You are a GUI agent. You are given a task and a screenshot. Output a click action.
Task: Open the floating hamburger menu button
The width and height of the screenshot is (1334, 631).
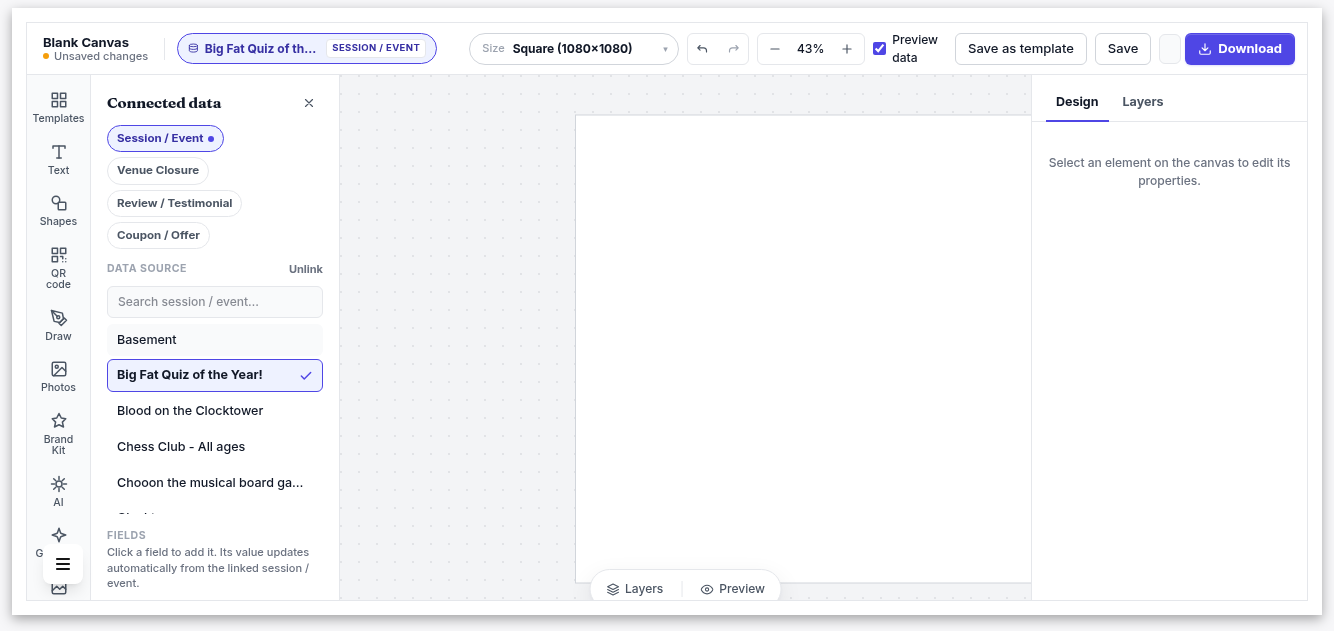(x=63, y=564)
